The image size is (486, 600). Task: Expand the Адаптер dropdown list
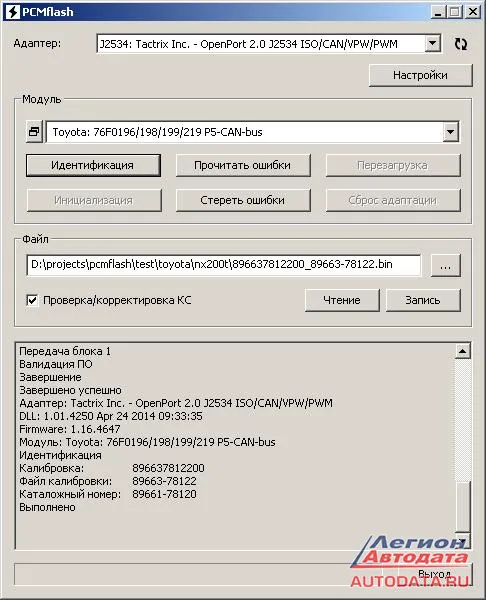pyautogui.click(x=432, y=44)
